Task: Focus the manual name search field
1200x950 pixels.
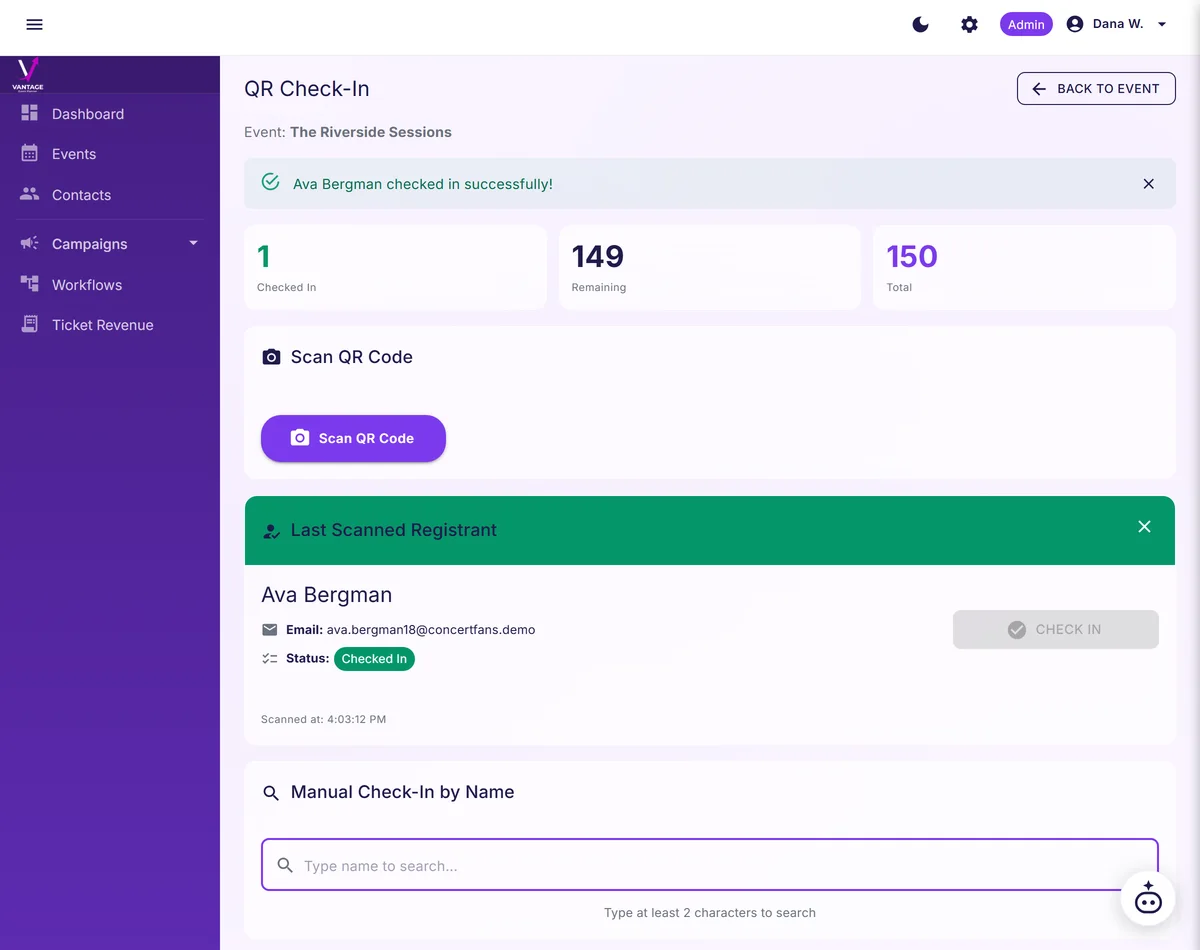Action: 710,865
